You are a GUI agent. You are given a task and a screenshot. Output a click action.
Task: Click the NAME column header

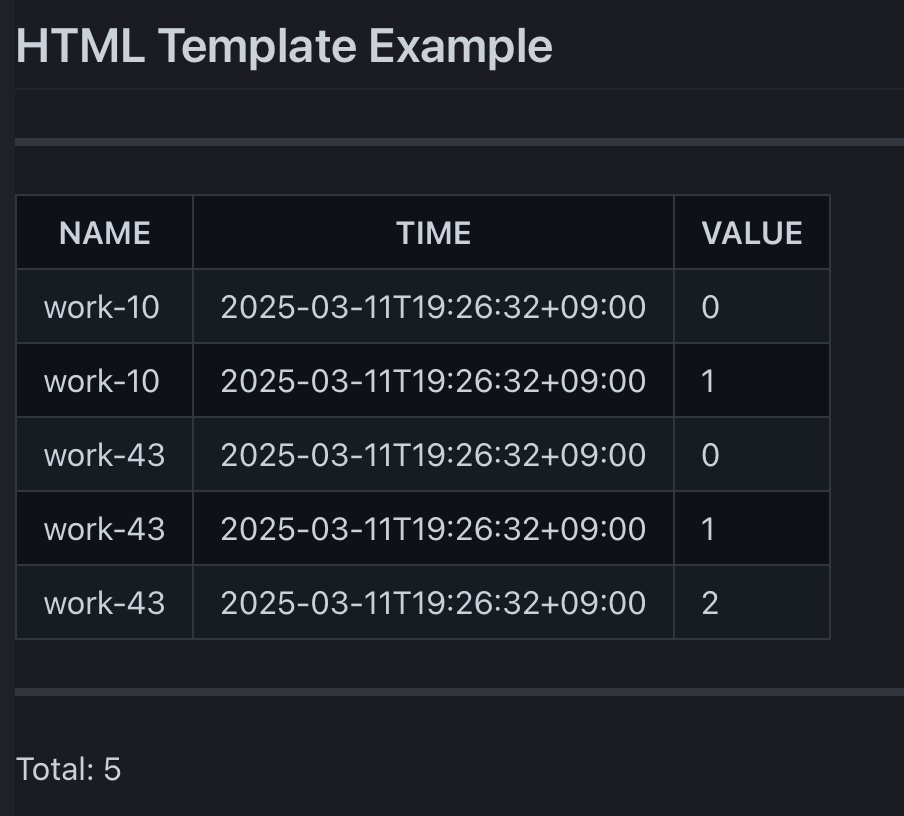[105, 233]
